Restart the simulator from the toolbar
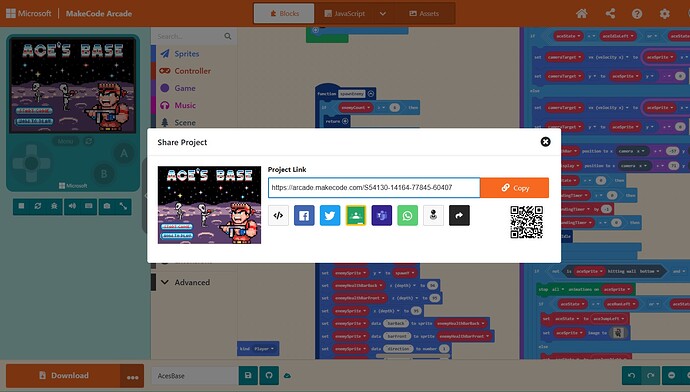 (38, 206)
